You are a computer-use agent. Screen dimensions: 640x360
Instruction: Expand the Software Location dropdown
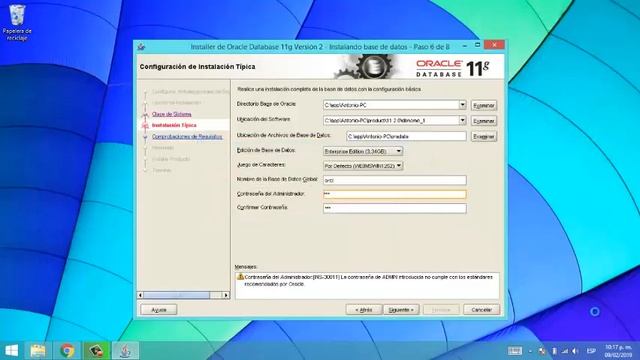462,120
